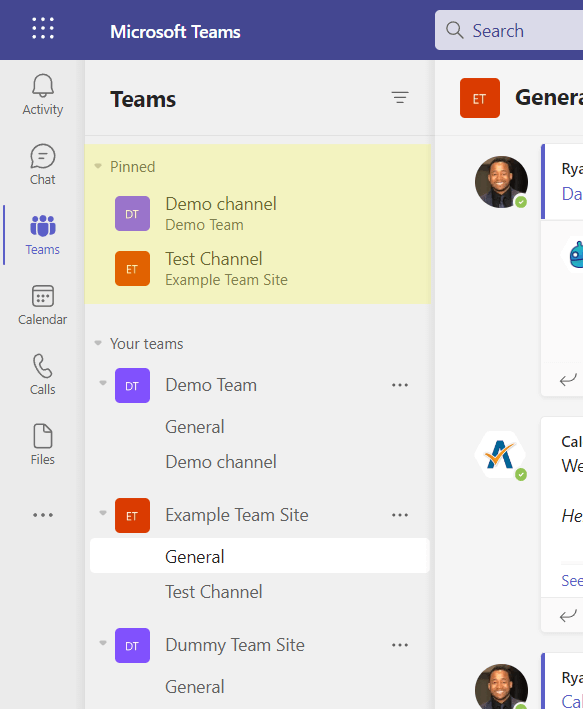Click the See more link in second post

(572, 580)
